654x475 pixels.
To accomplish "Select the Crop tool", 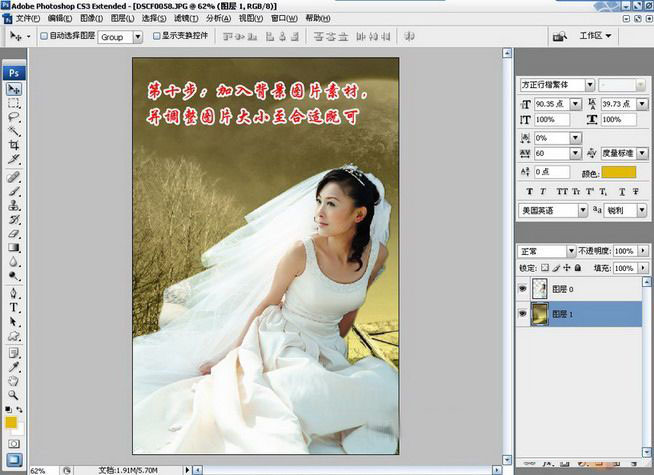I will click(15, 145).
